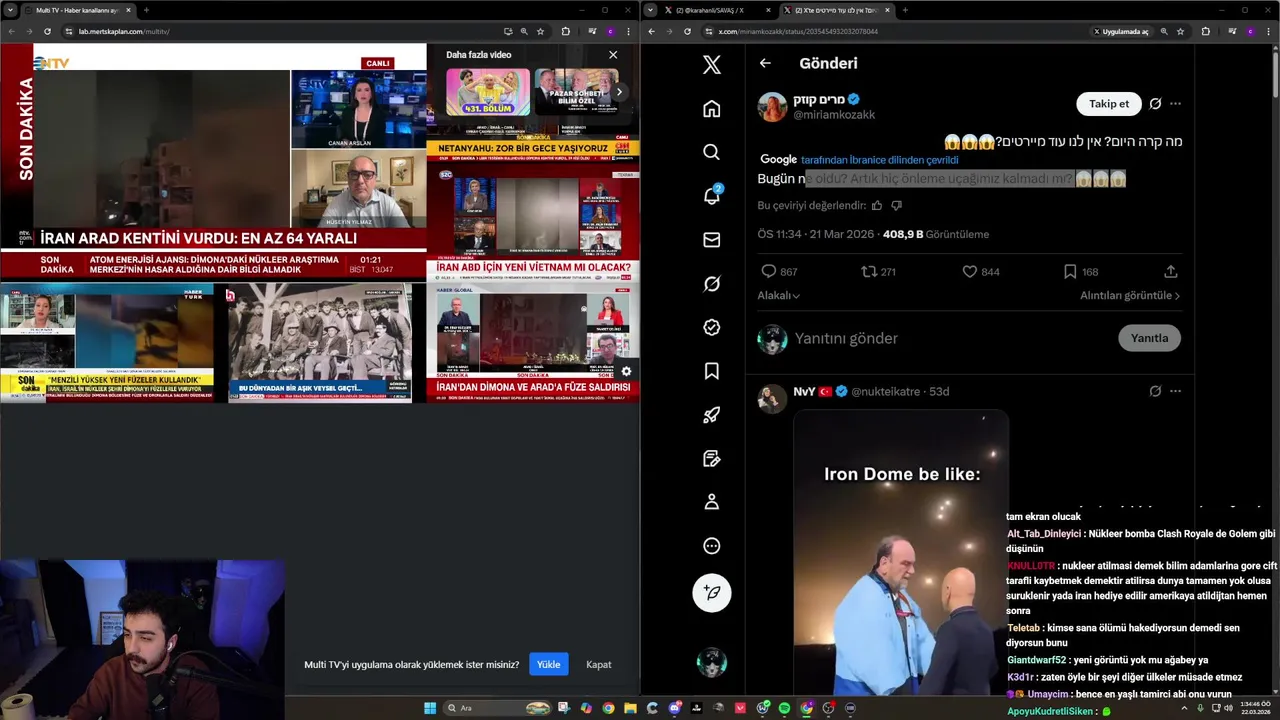
Task: Open new tab in X browser window
Action: pyautogui.click(x=905, y=10)
